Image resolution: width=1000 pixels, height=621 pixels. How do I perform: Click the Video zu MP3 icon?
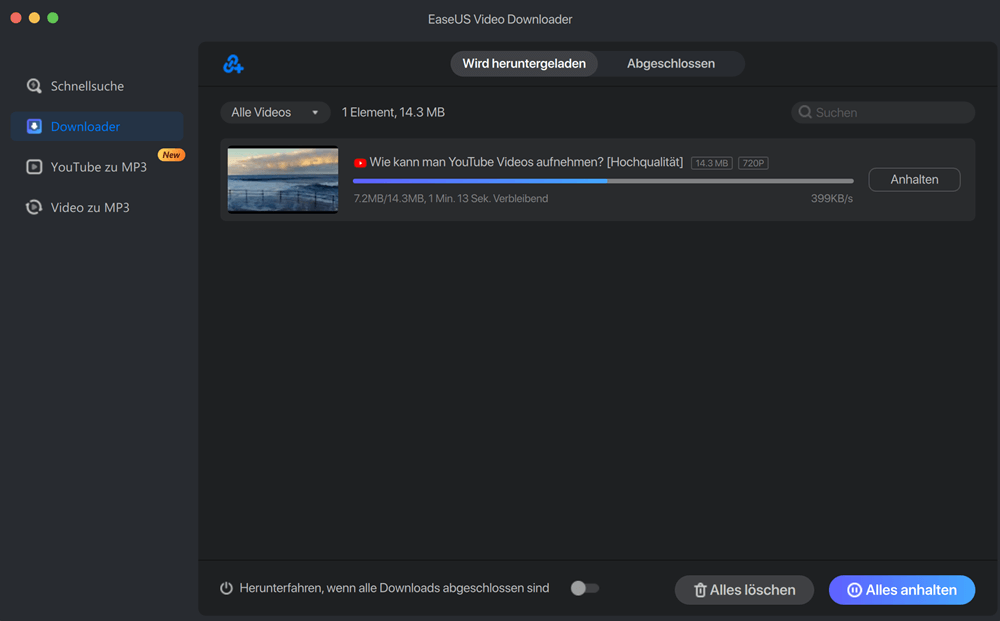(34, 208)
